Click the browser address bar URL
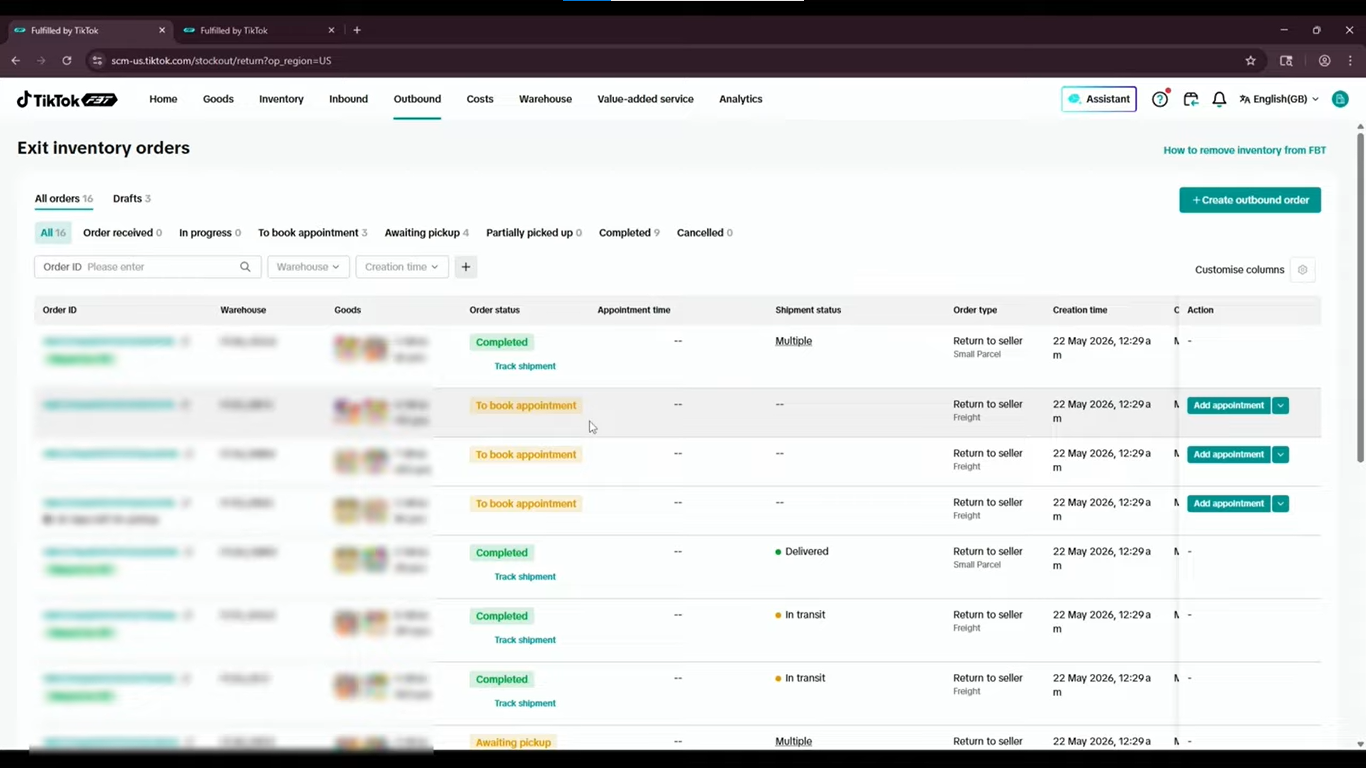1366x768 pixels. pos(221,61)
